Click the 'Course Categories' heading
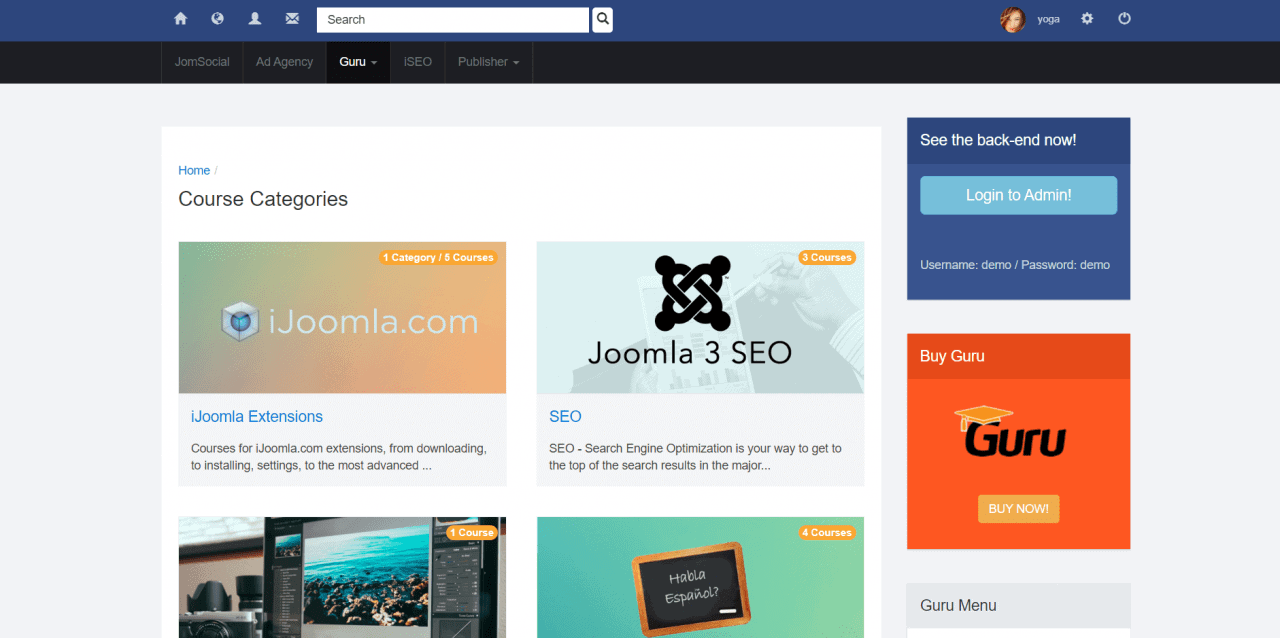Image resolution: width=1280 pixels, height=638 pixels. [x=263, y=199]
